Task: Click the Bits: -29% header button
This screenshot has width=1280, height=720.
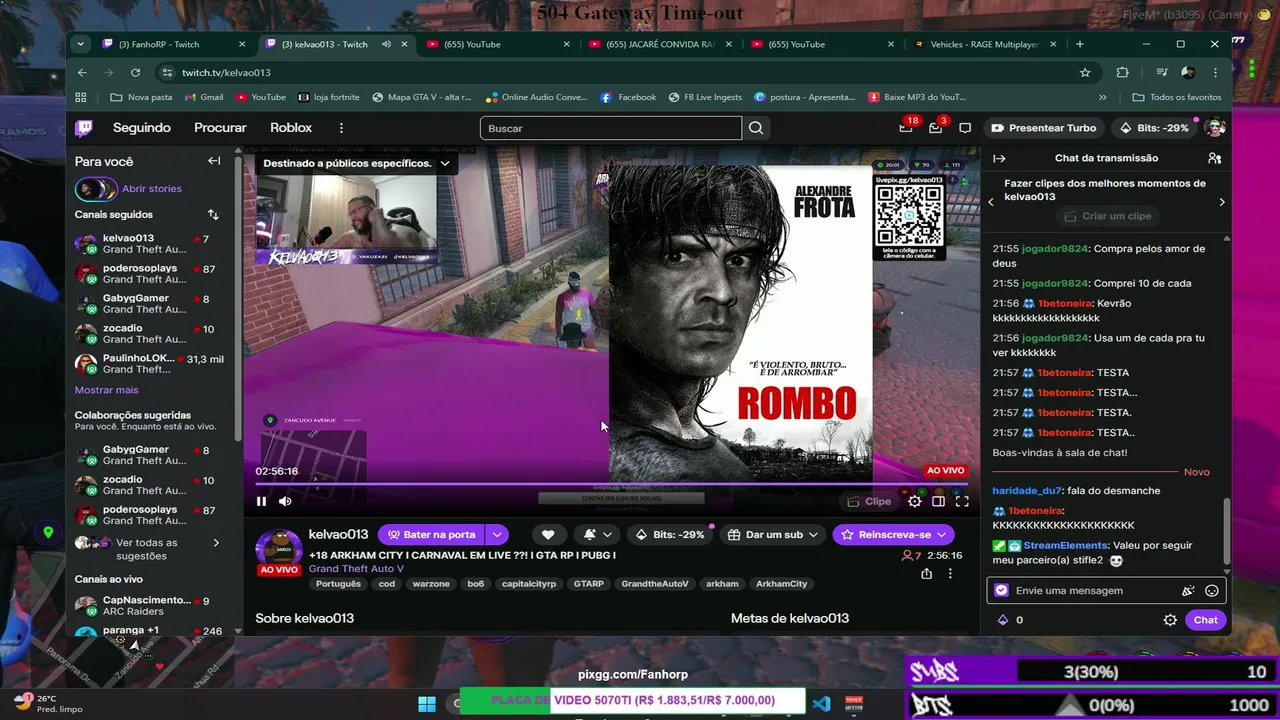Action: tap(1154, 128)
